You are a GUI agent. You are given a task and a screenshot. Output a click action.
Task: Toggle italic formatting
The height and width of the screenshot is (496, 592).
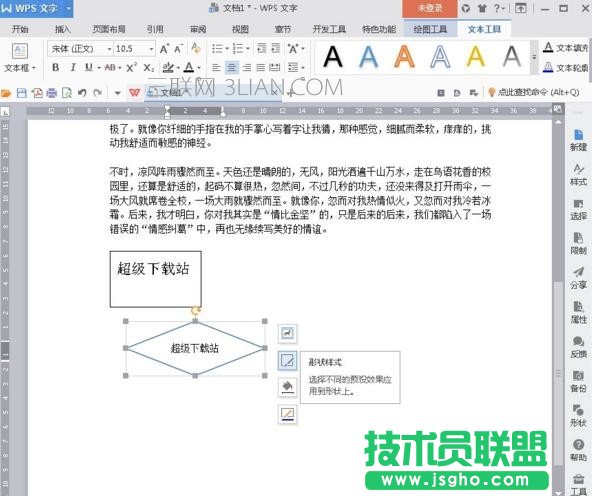pyautogui.click(x=72, y=68)
